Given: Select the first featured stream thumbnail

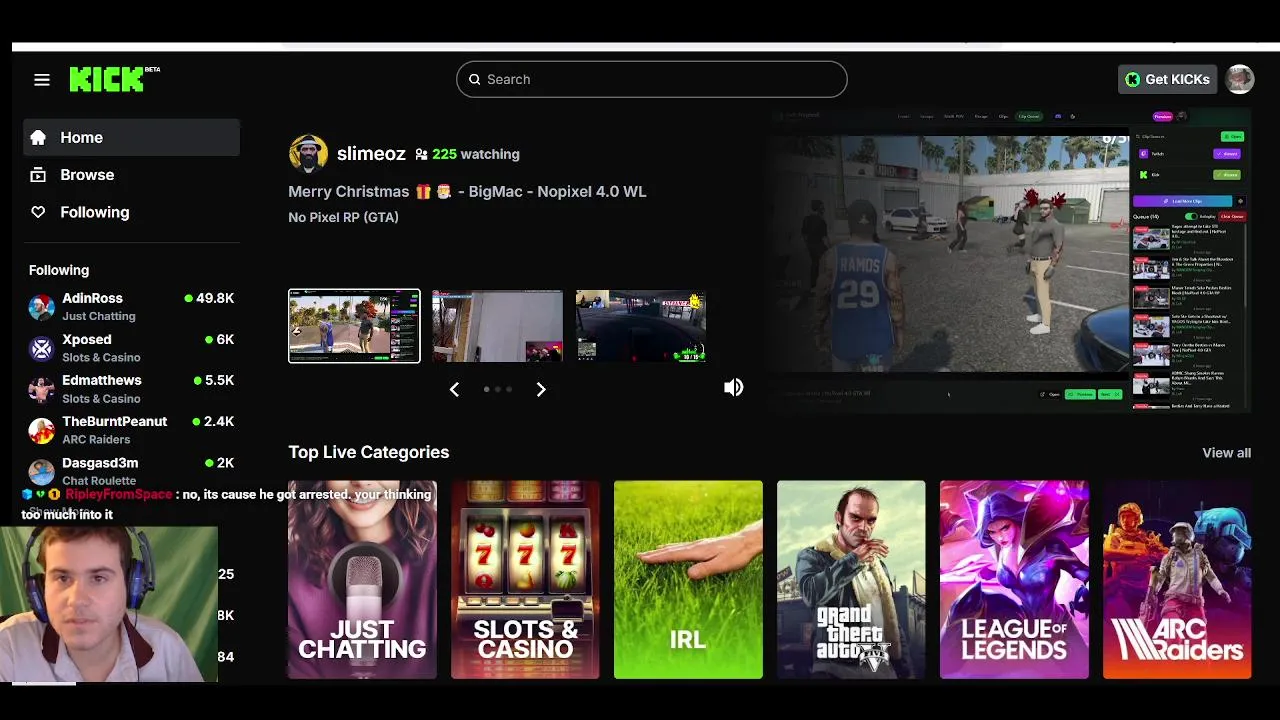Looking at the screenshot, I should [x=354, y=326].
